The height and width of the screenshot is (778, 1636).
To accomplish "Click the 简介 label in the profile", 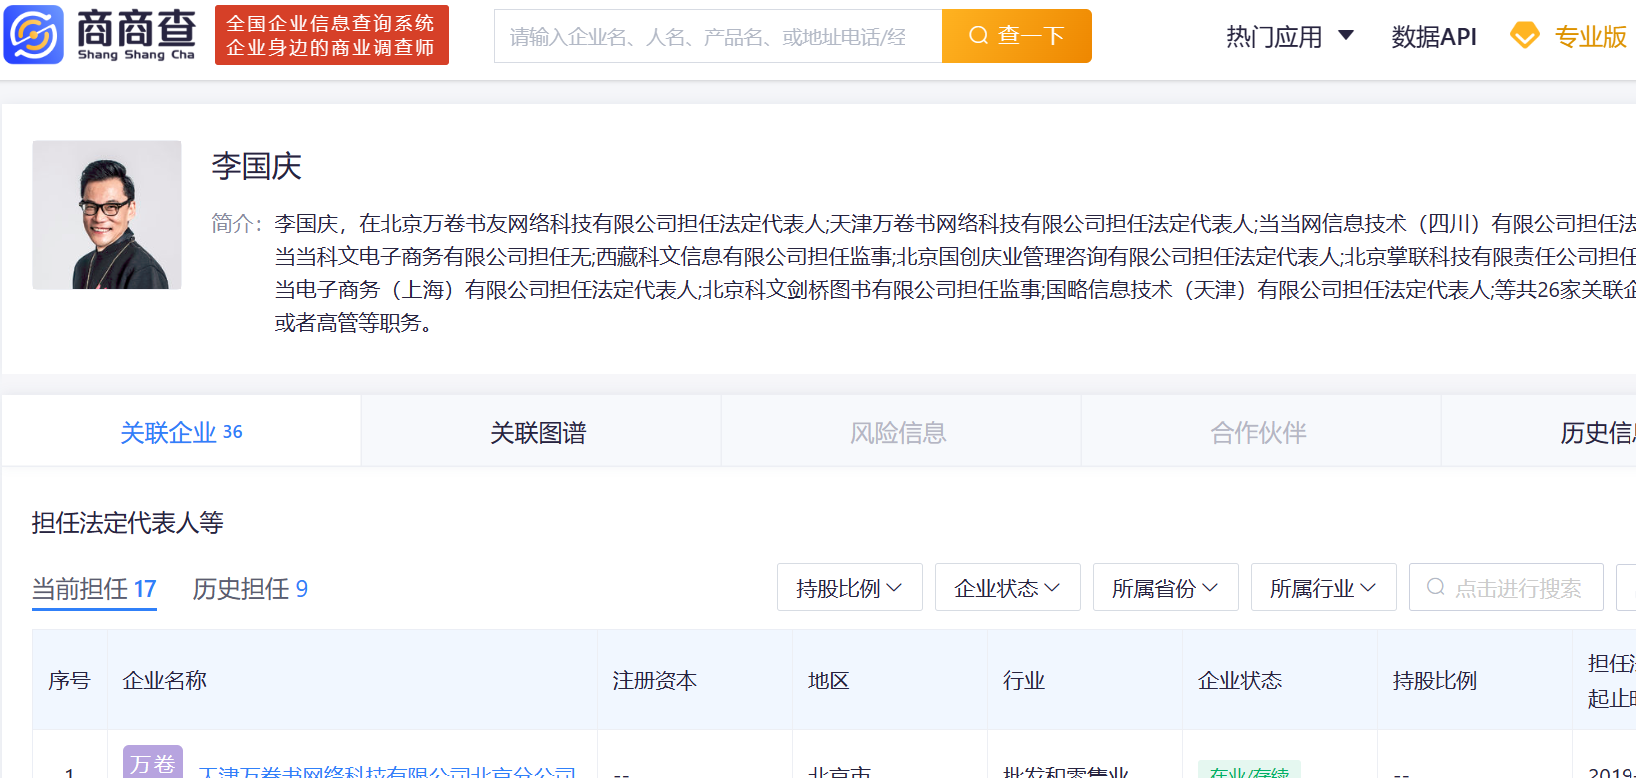I will point(236,223).
